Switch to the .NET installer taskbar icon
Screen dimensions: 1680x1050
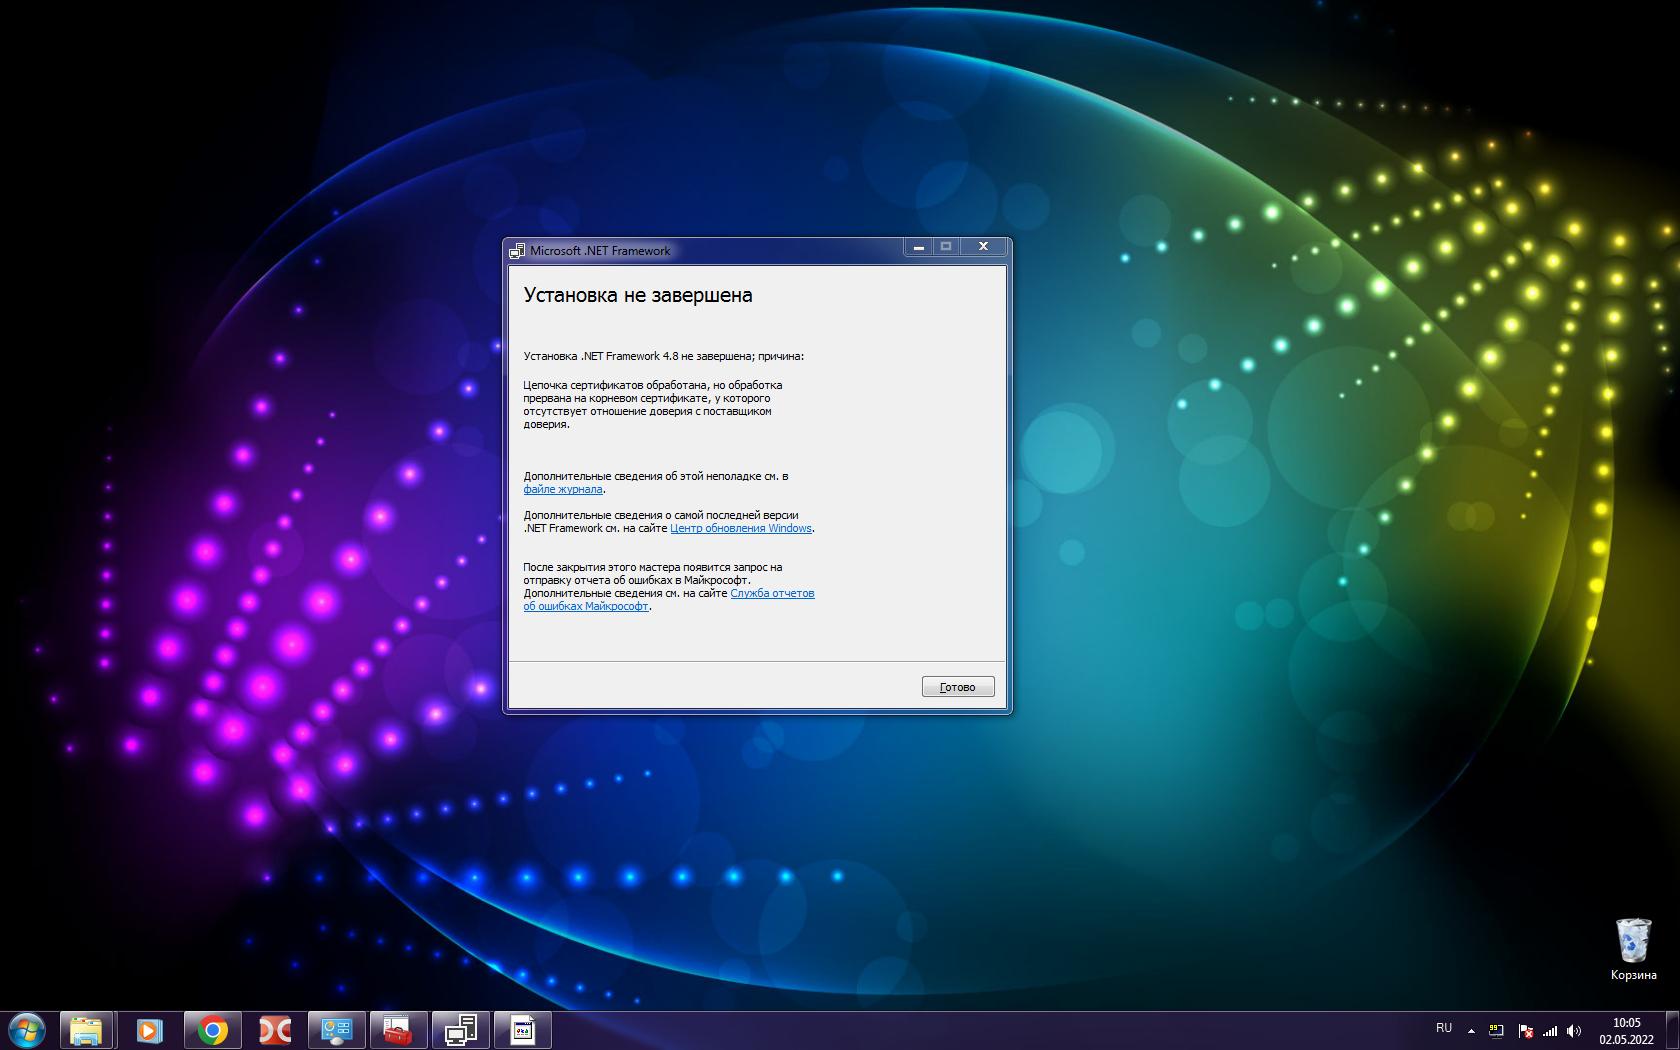(x=461, y=1030)
